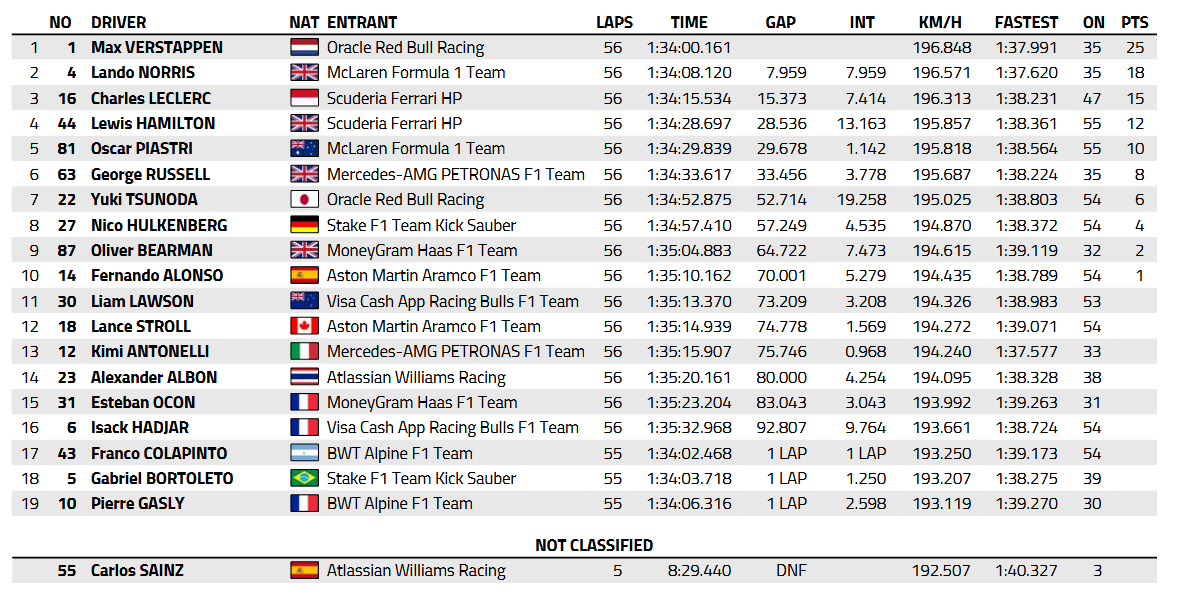Screen dimensions: 1191x606
Task: Click the Canadian flag in Lance Stroll's row
Action: (x=304, y=326)
